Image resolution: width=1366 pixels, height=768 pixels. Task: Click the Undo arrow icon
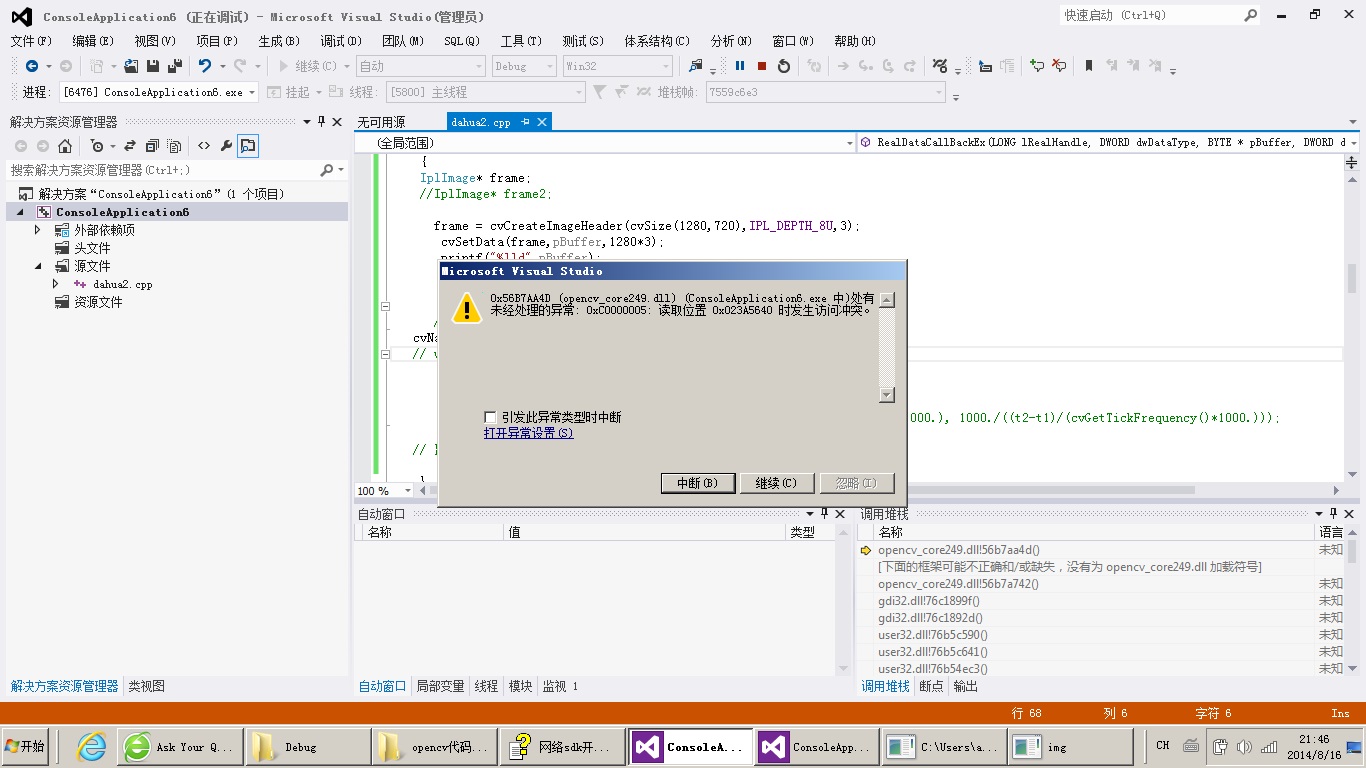pos(204,66)
